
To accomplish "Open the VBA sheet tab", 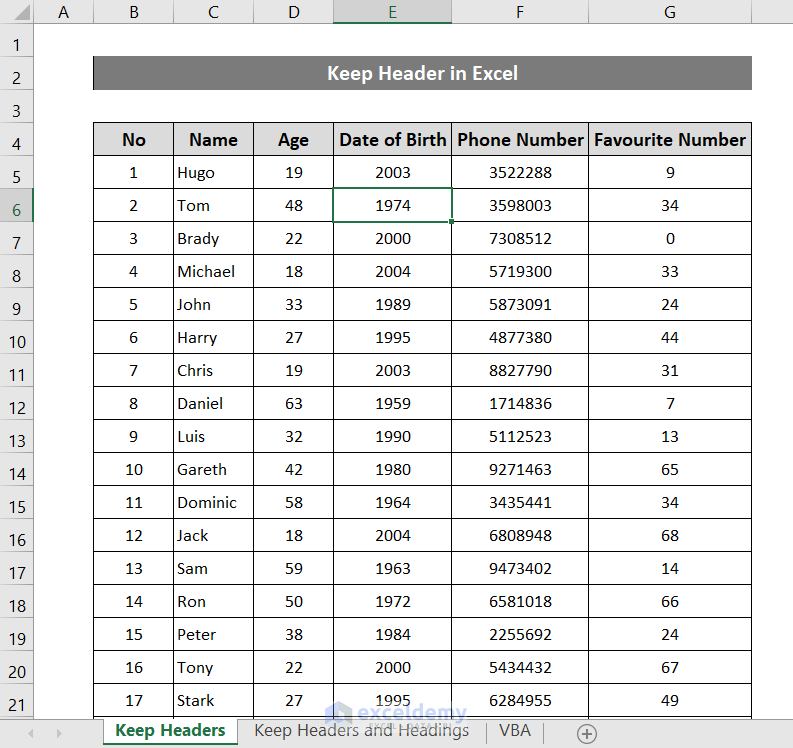I will pyautogui.click(x=515, y=731).
